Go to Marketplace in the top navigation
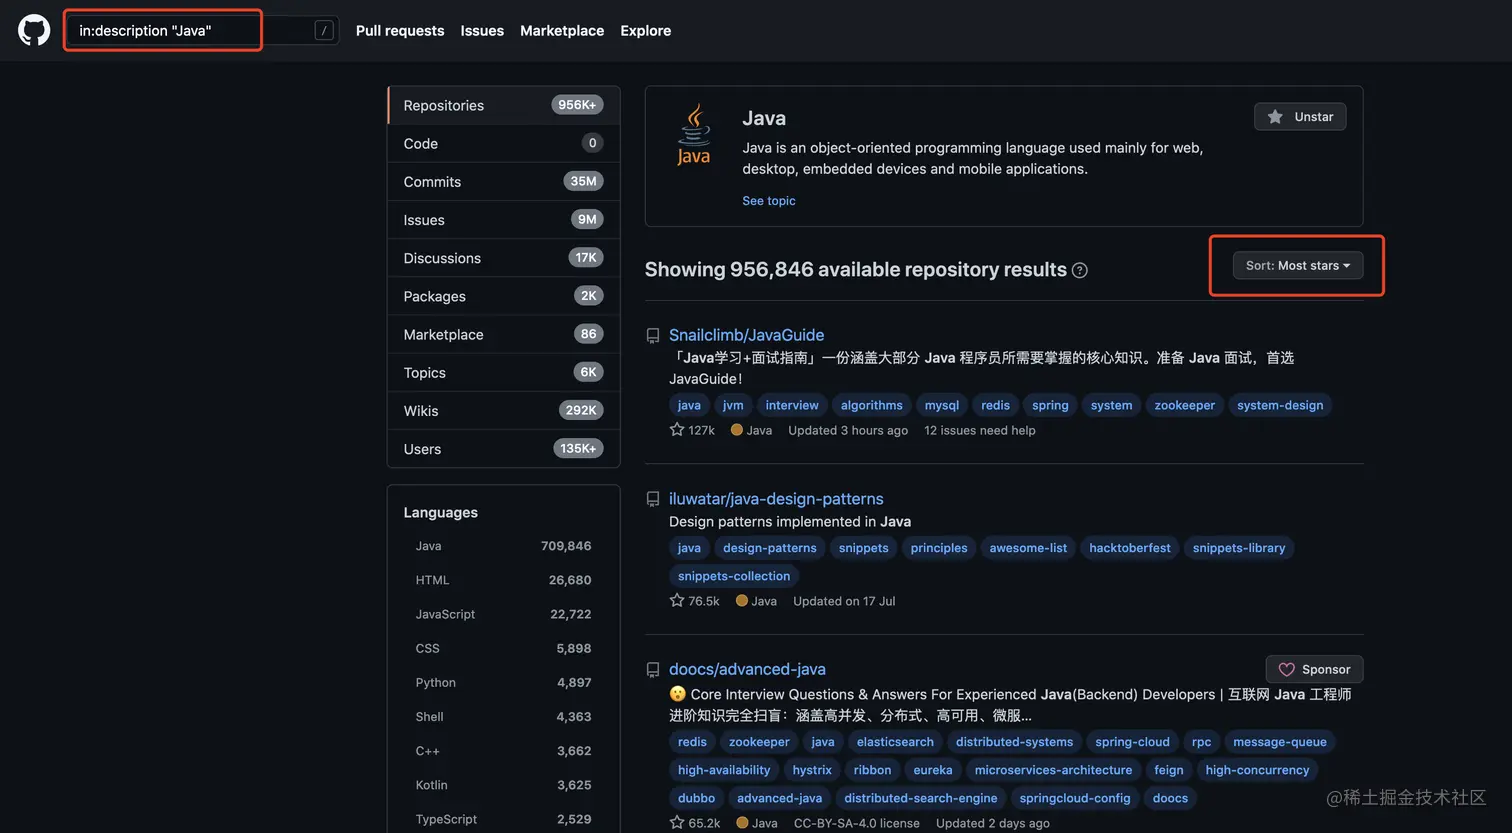This screenshot has width=1512, height=833. [562, 30]
